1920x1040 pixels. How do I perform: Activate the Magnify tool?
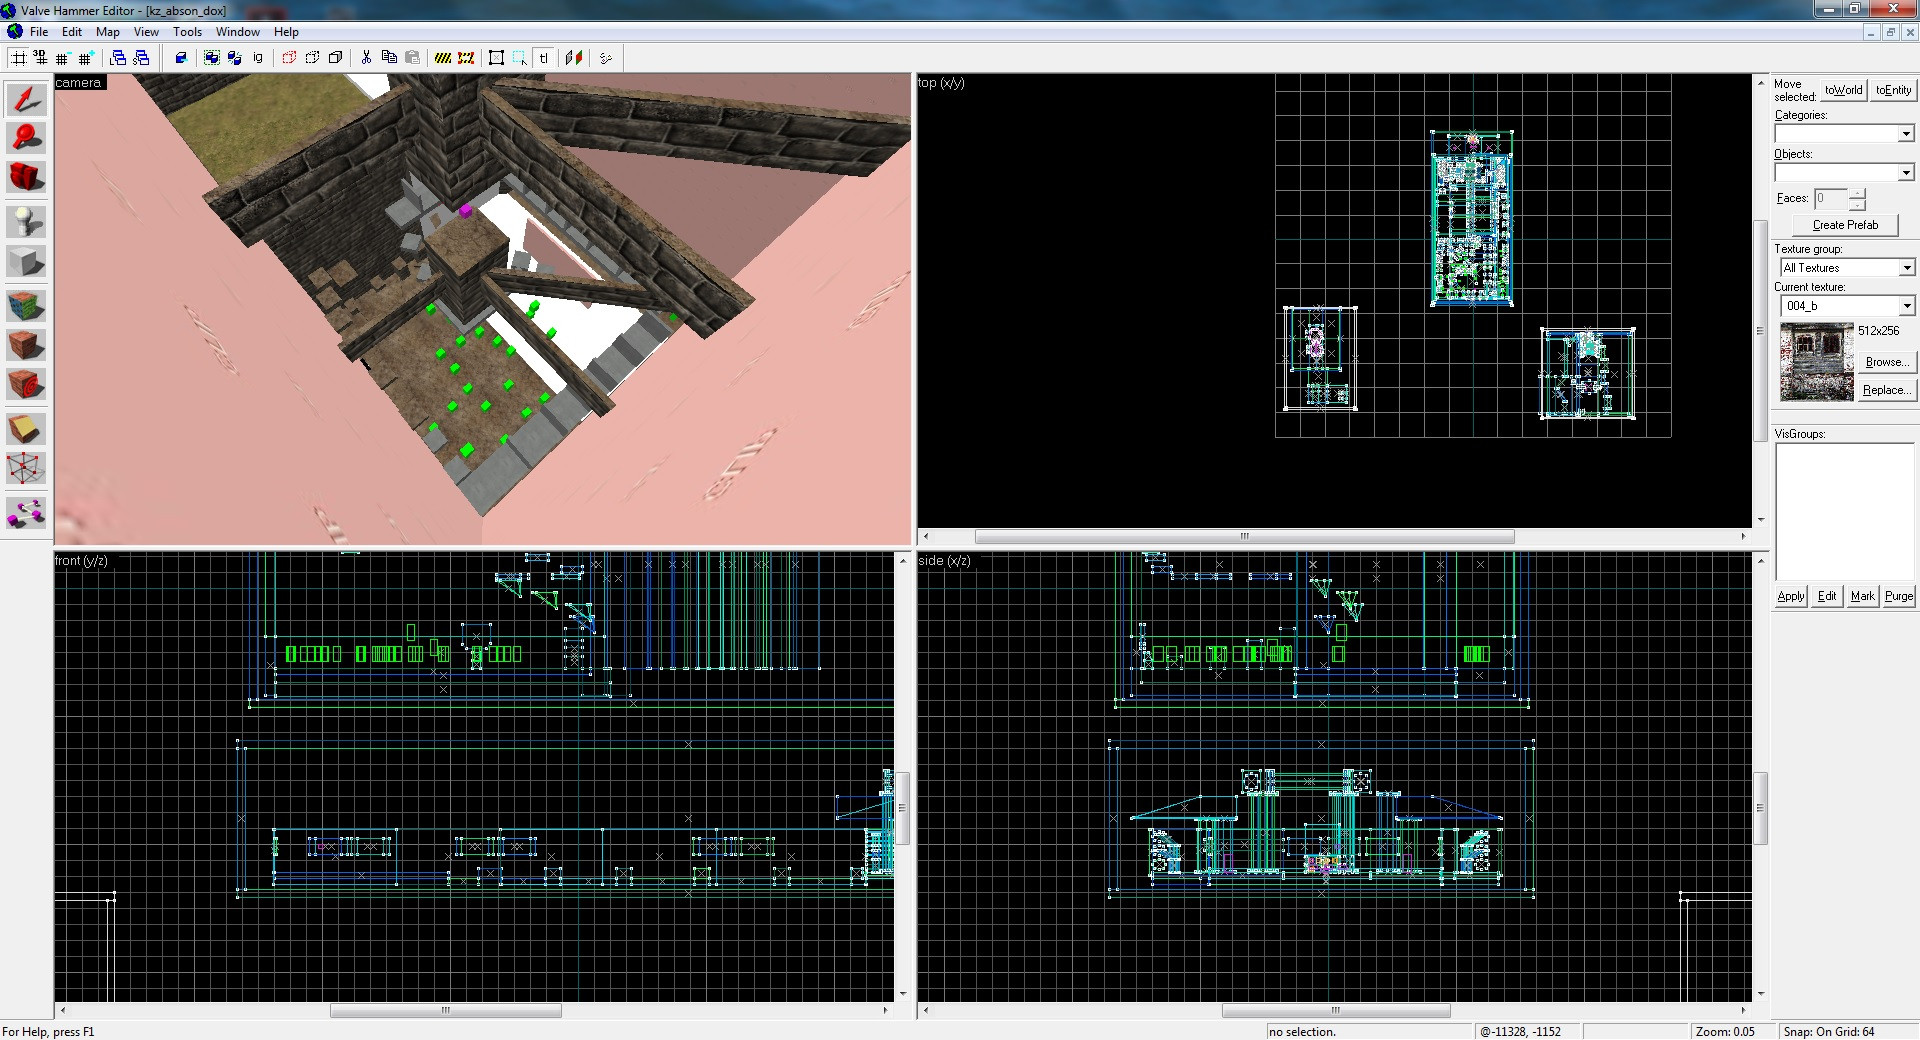(27, 137)
